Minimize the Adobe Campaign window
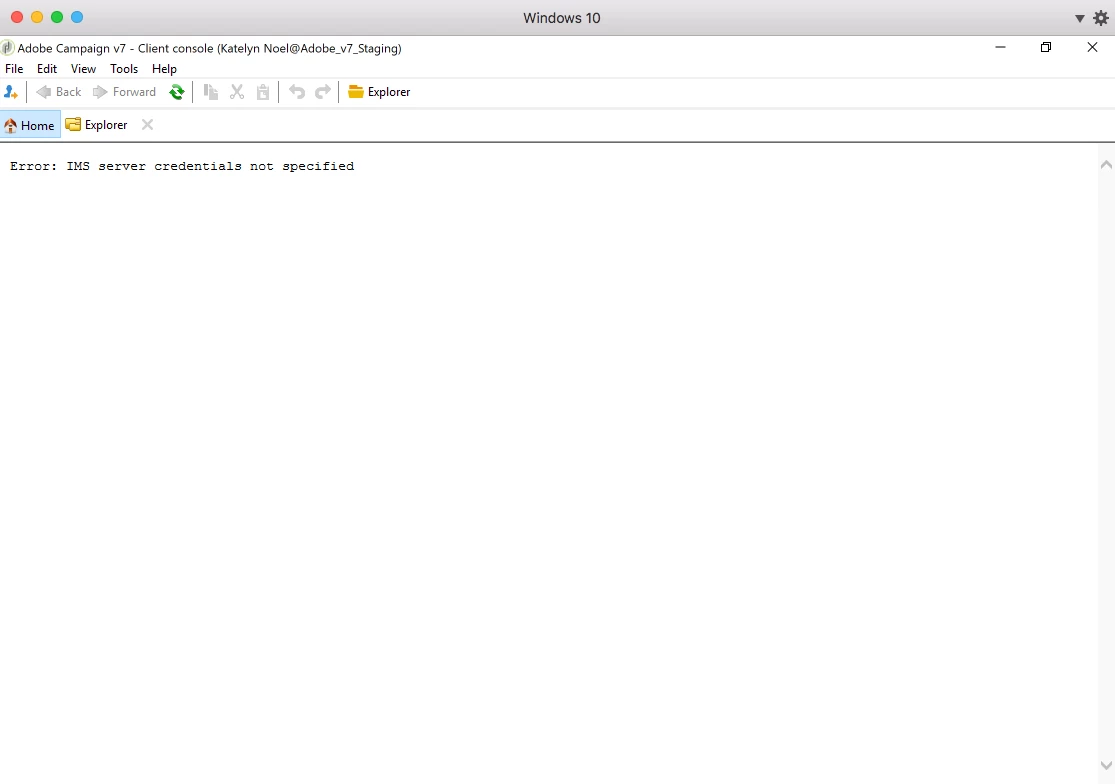The height and width of the screenshot is (784, 1115). 1000,48
